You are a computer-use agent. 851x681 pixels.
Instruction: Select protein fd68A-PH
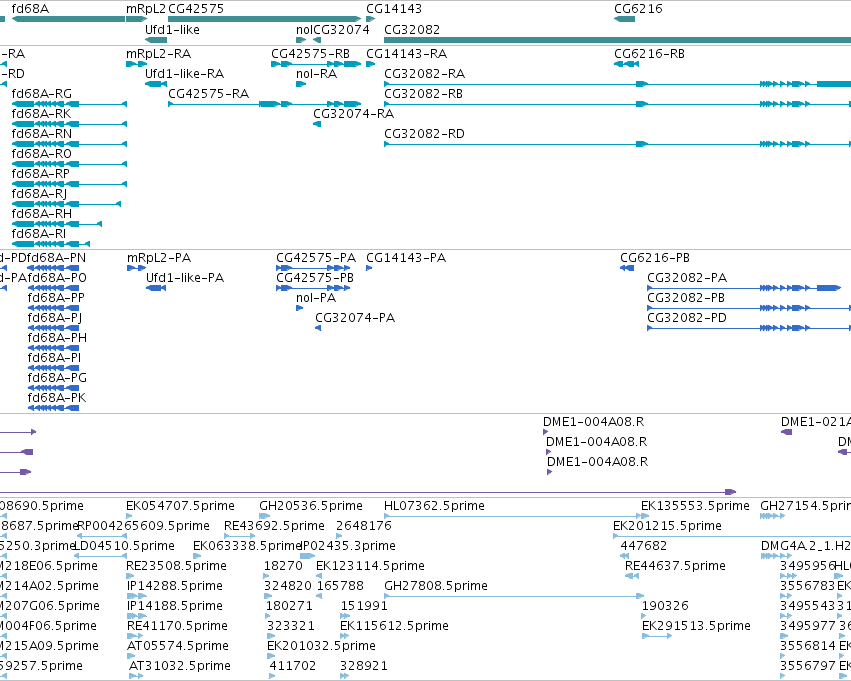click(53, 348)
